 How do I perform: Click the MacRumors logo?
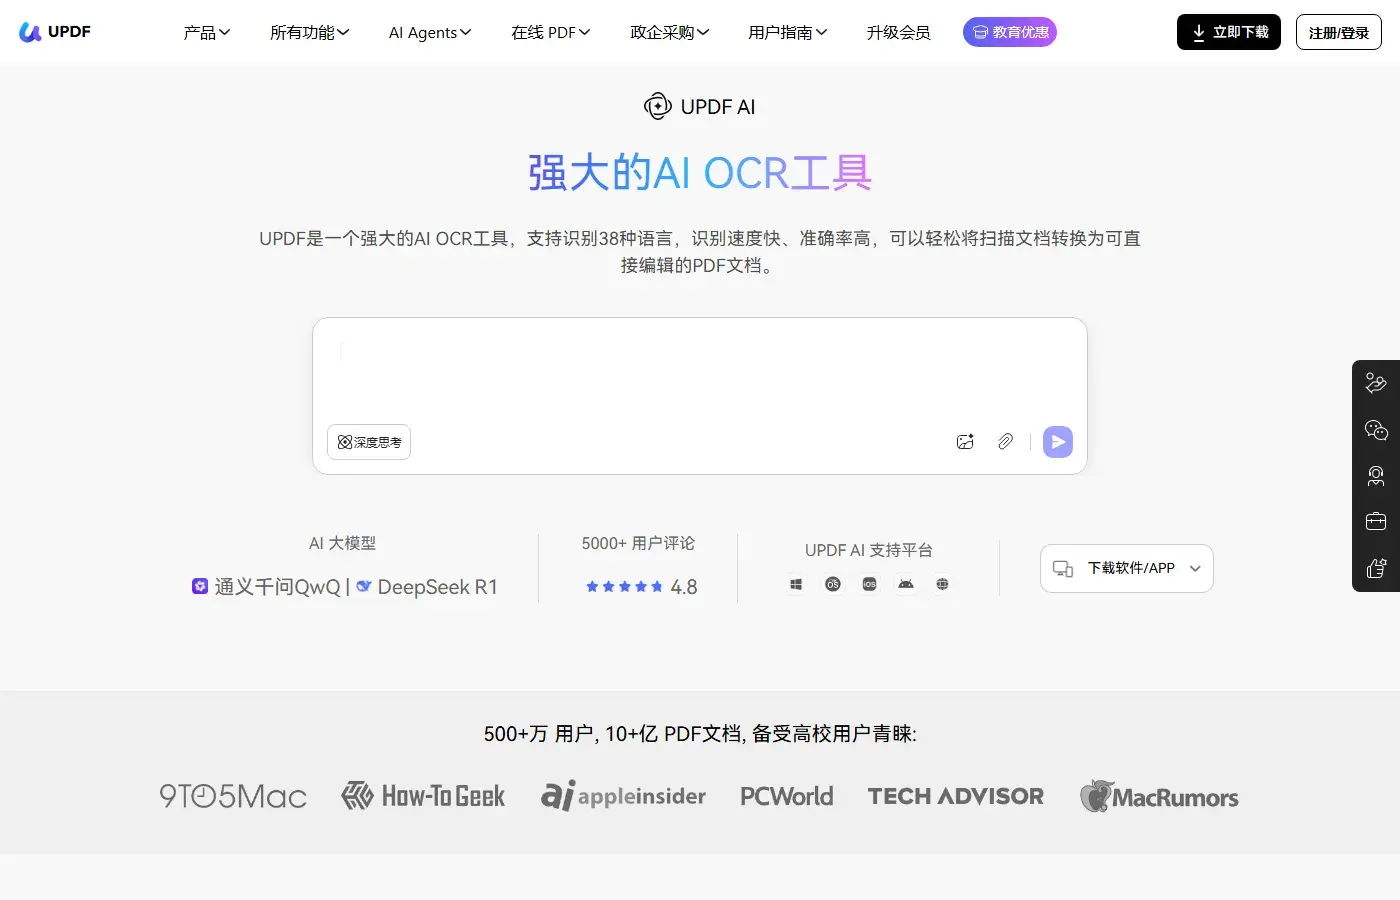click(x=1160, y=796)
